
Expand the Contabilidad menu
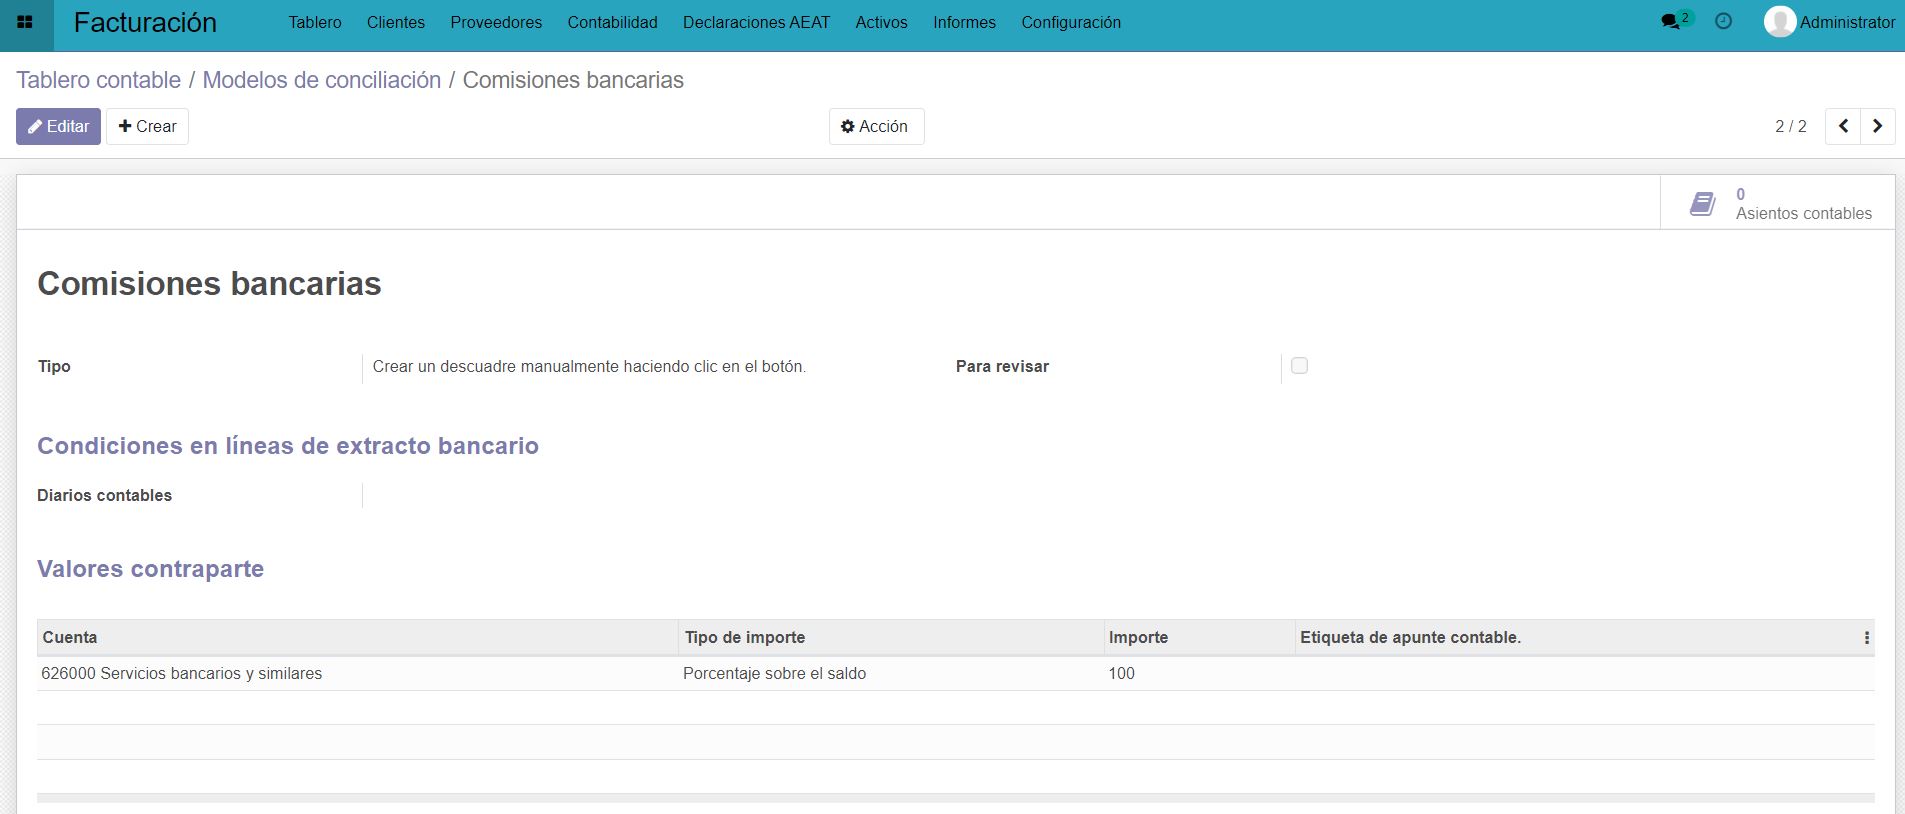pyautogui.click(x=612, y=22)
